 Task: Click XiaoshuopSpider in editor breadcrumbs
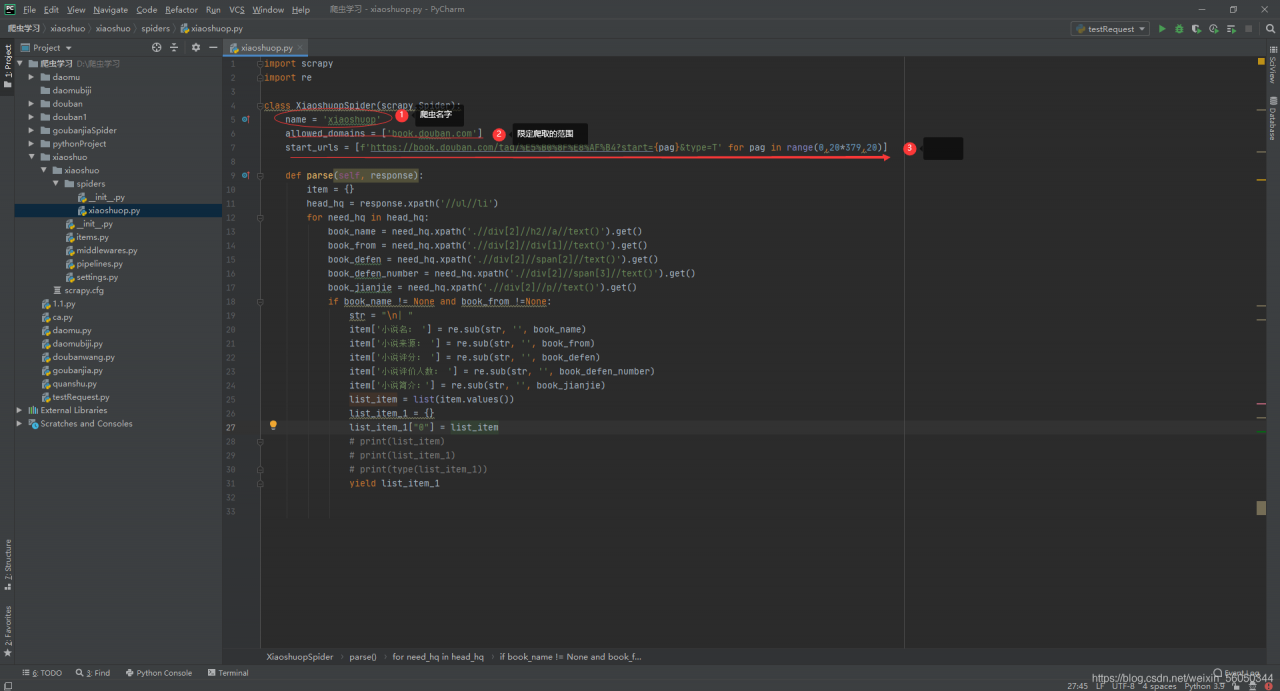click(x=300, y=657)
